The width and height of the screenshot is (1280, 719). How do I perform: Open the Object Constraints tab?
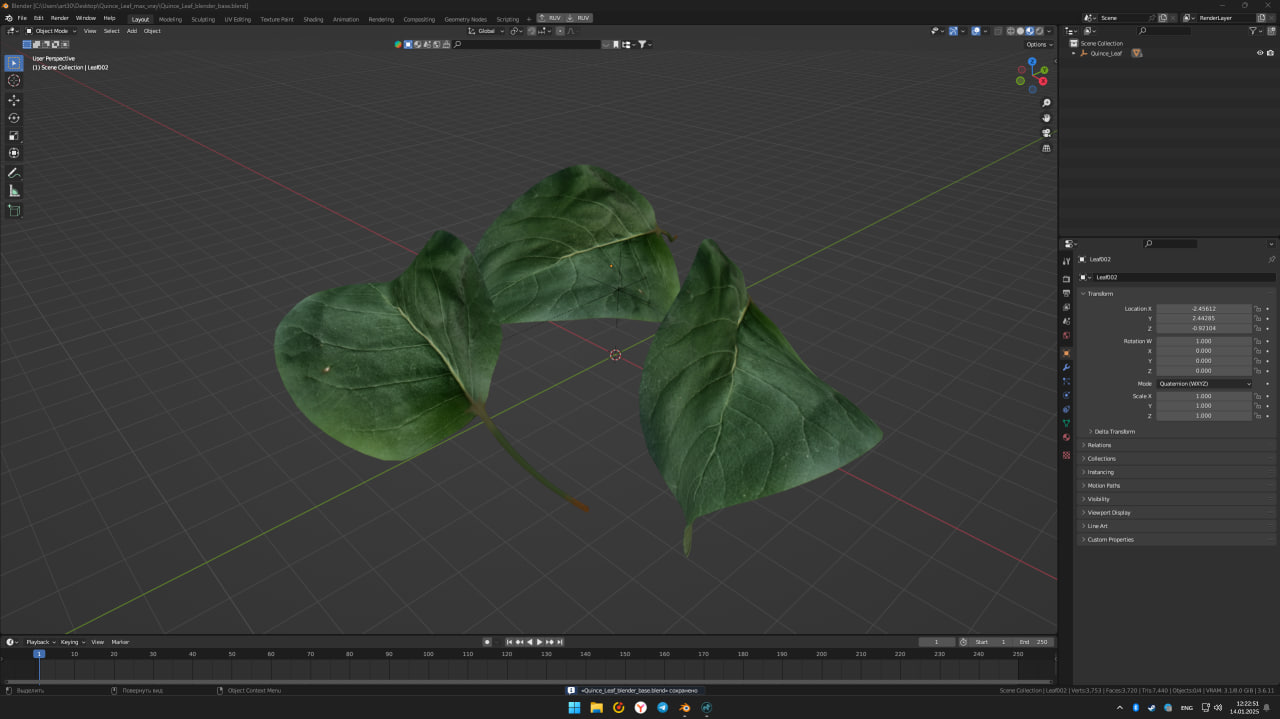pyautogui.click(x=1066, y=409)
